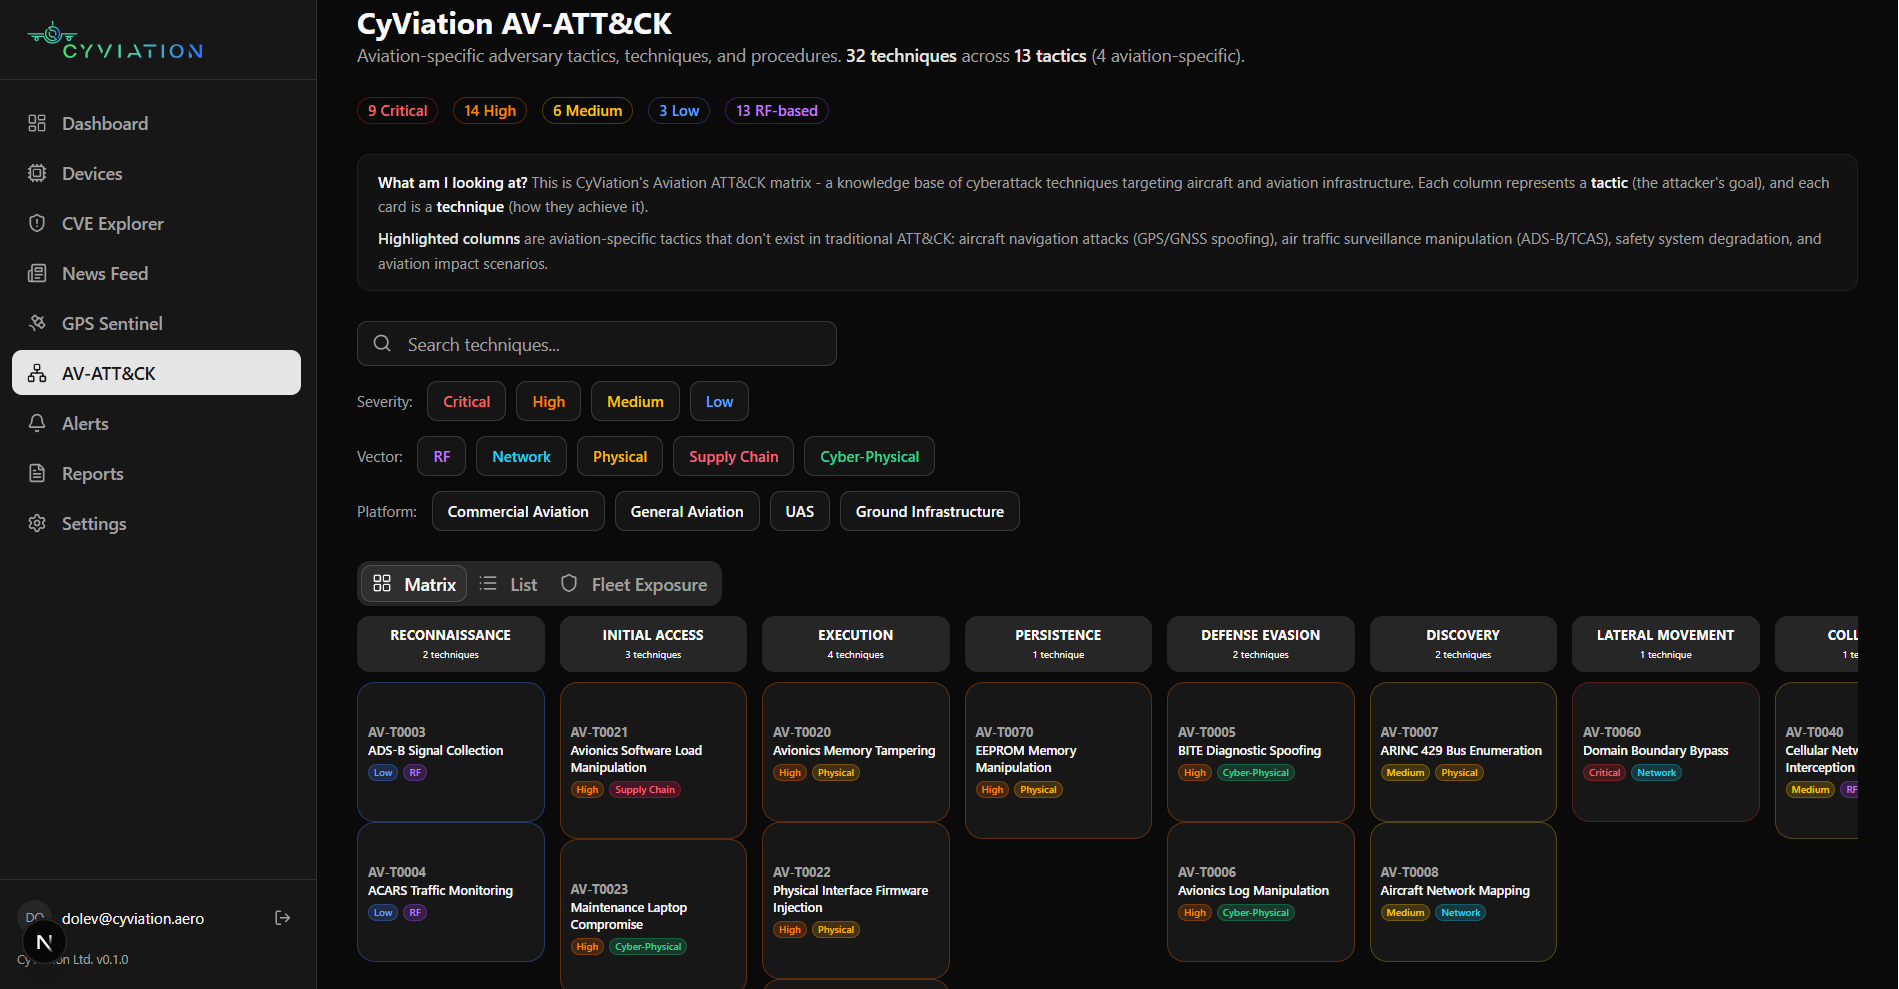This screenshot has height=989, width=1899.
Task: Click the logout icon beside email
Action: (x=283, y=918)
